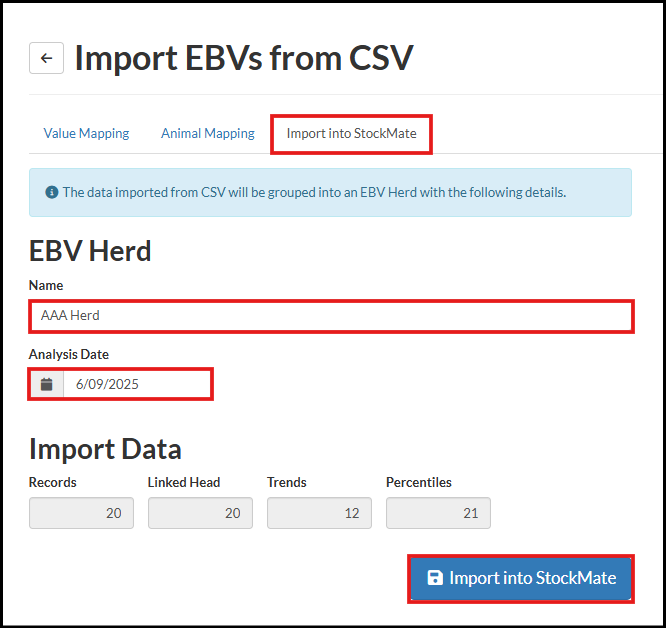The image size is (666, 628).
Task: Click the EBV Herd section heading
Action: pos(90,250)
